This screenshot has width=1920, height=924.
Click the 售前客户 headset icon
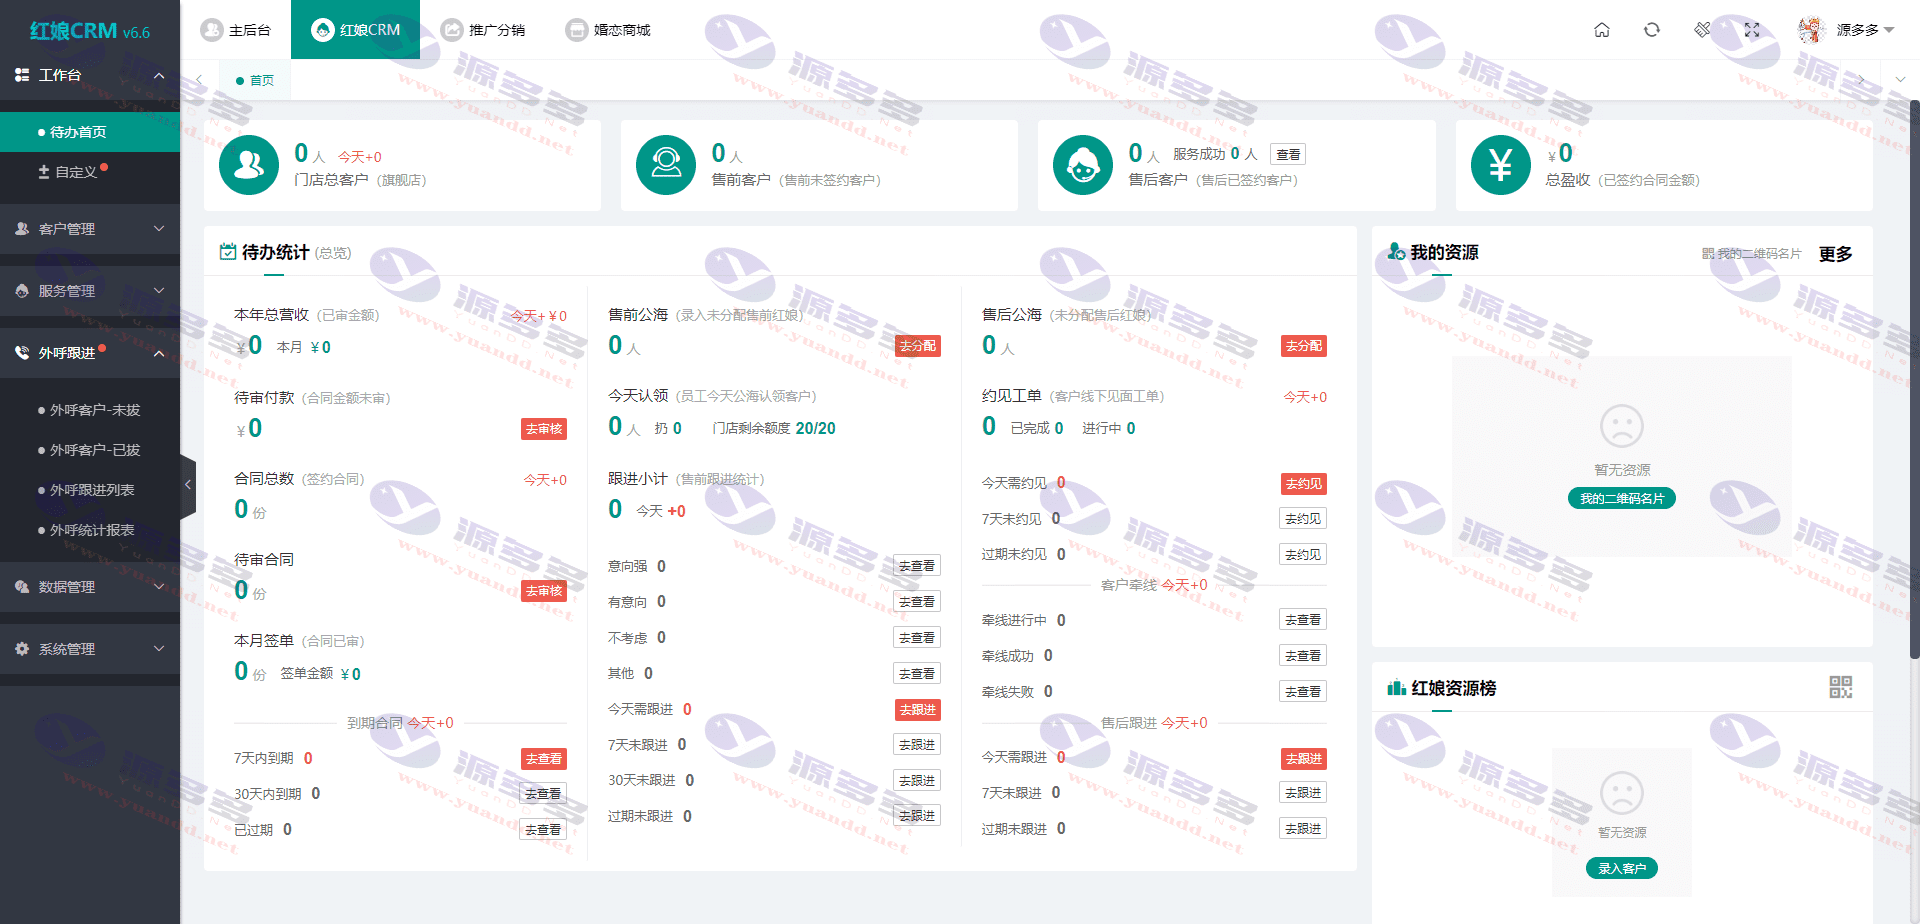coord(666,165)
